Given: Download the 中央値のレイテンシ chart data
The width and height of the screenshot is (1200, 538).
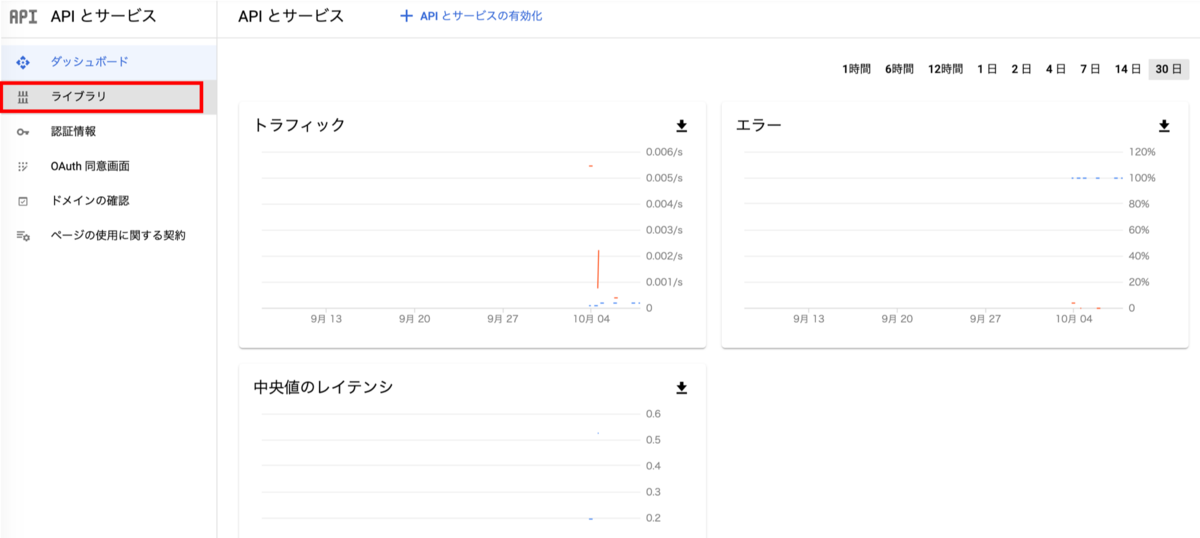Looking at the screenshot, I should tap(682, 387).
